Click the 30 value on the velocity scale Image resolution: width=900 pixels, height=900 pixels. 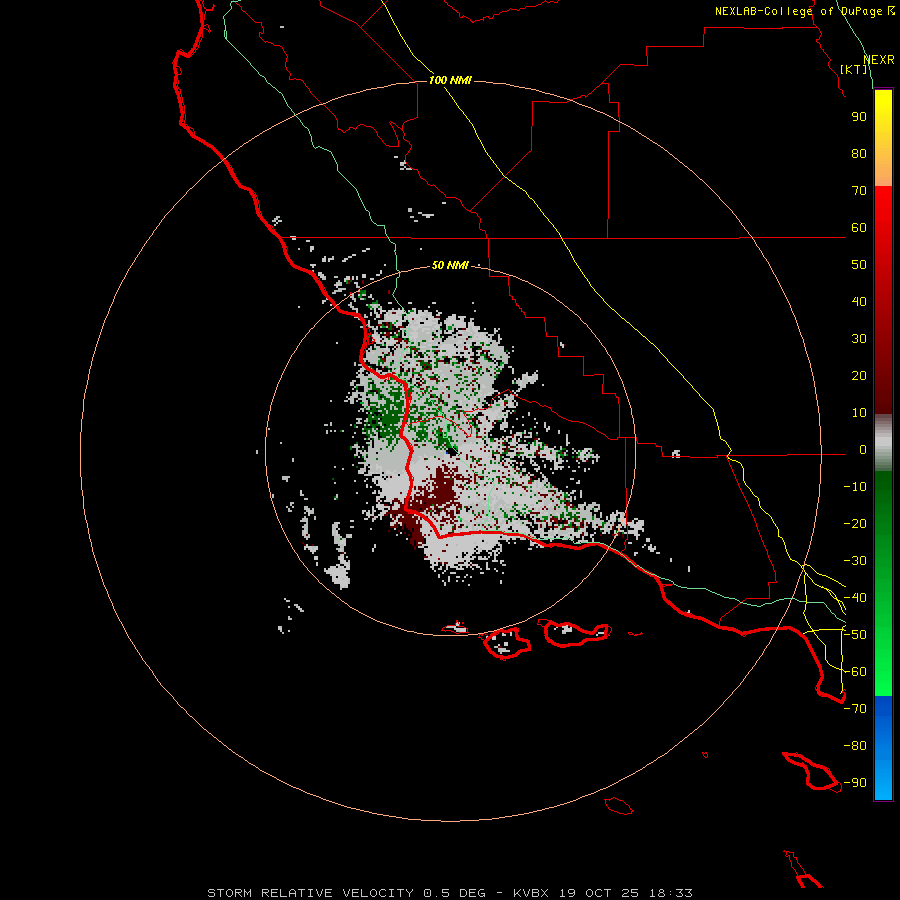coord(859,339)
